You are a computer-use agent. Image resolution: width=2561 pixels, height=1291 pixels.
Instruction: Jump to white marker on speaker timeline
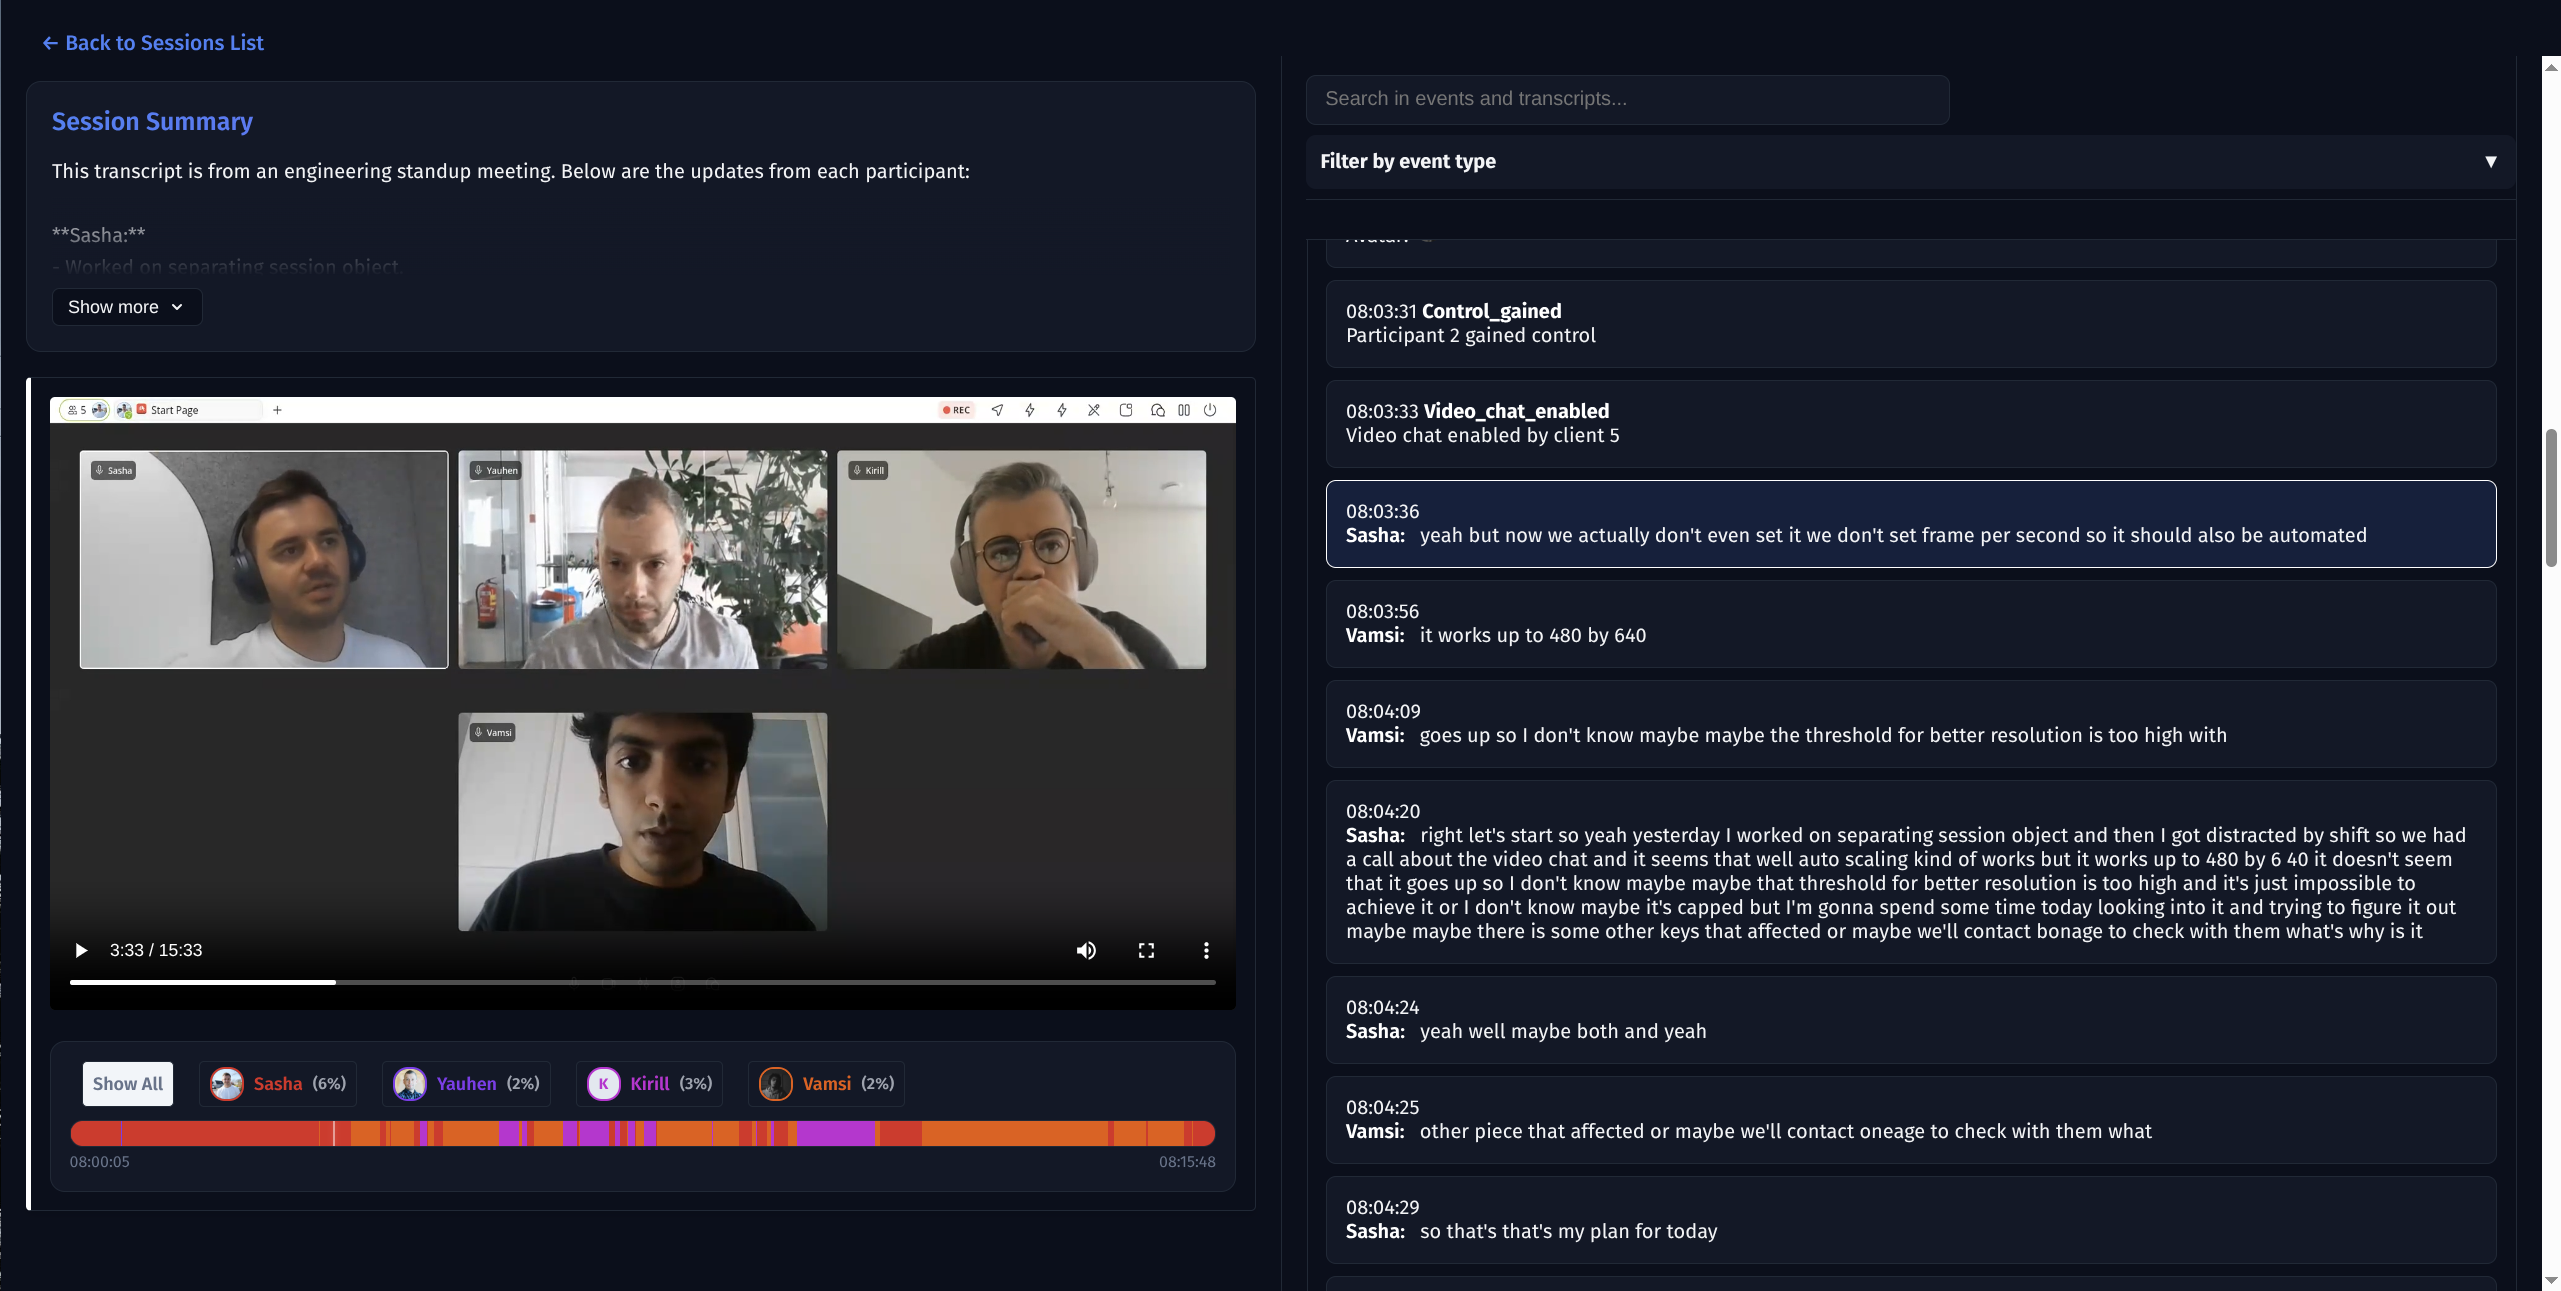(334, 1133)
